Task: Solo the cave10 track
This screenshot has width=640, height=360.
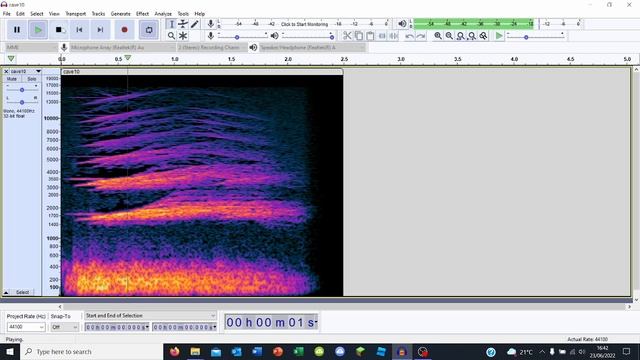Action: (31, 79)
